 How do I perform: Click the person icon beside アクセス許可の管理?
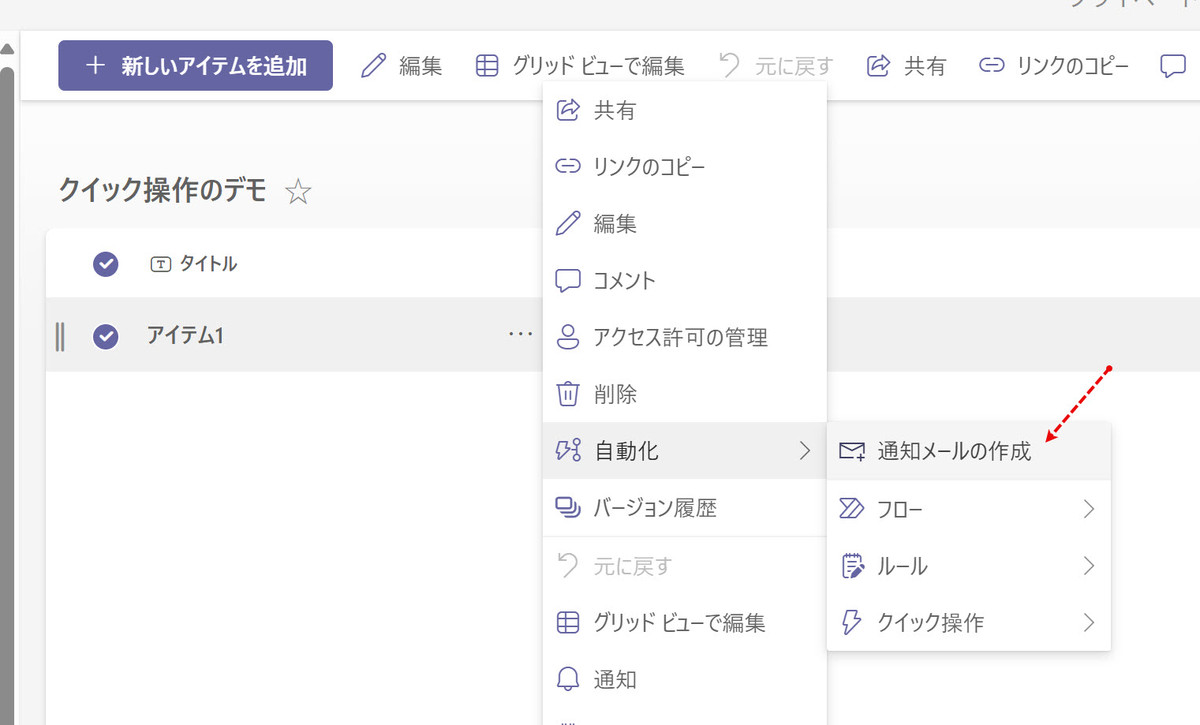[568, 337]
